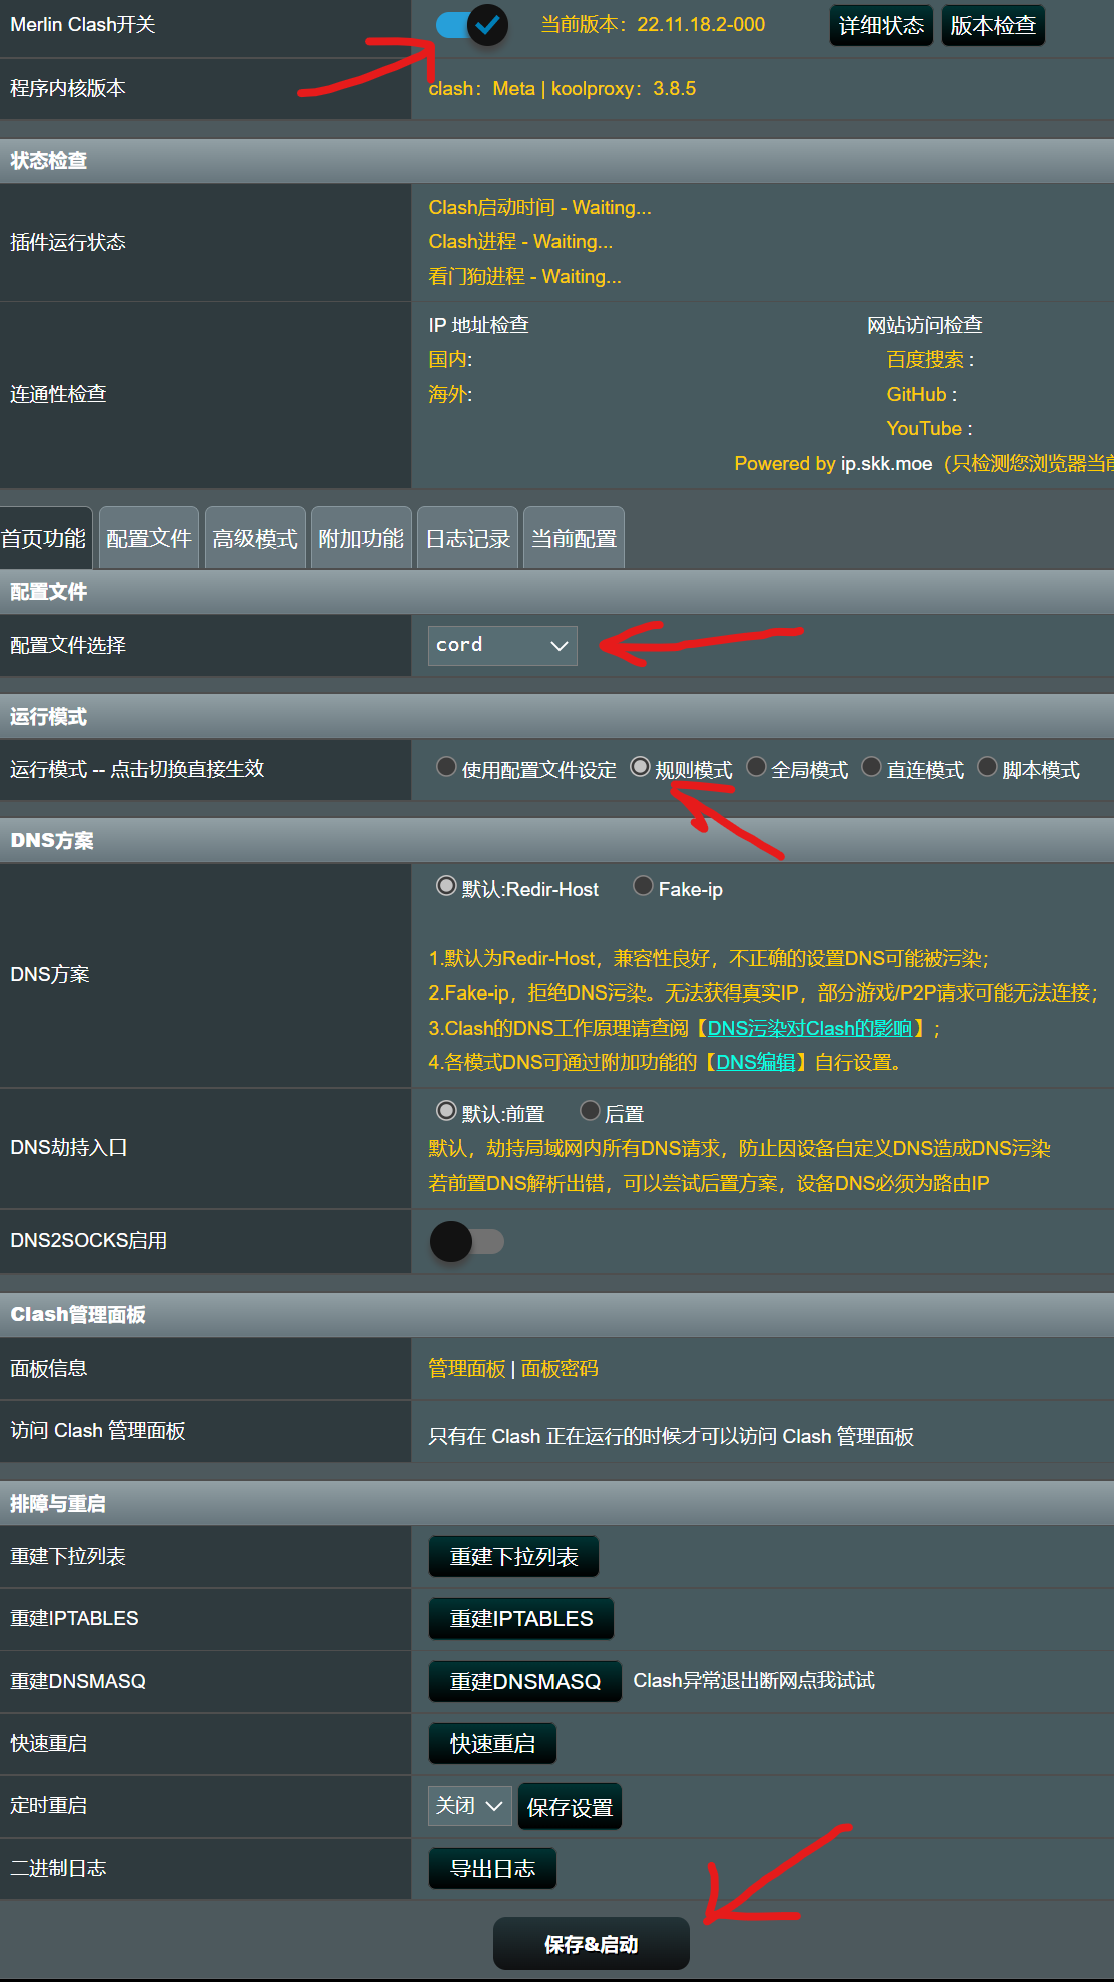Open the 当前配置 tab

coord(573,539)
